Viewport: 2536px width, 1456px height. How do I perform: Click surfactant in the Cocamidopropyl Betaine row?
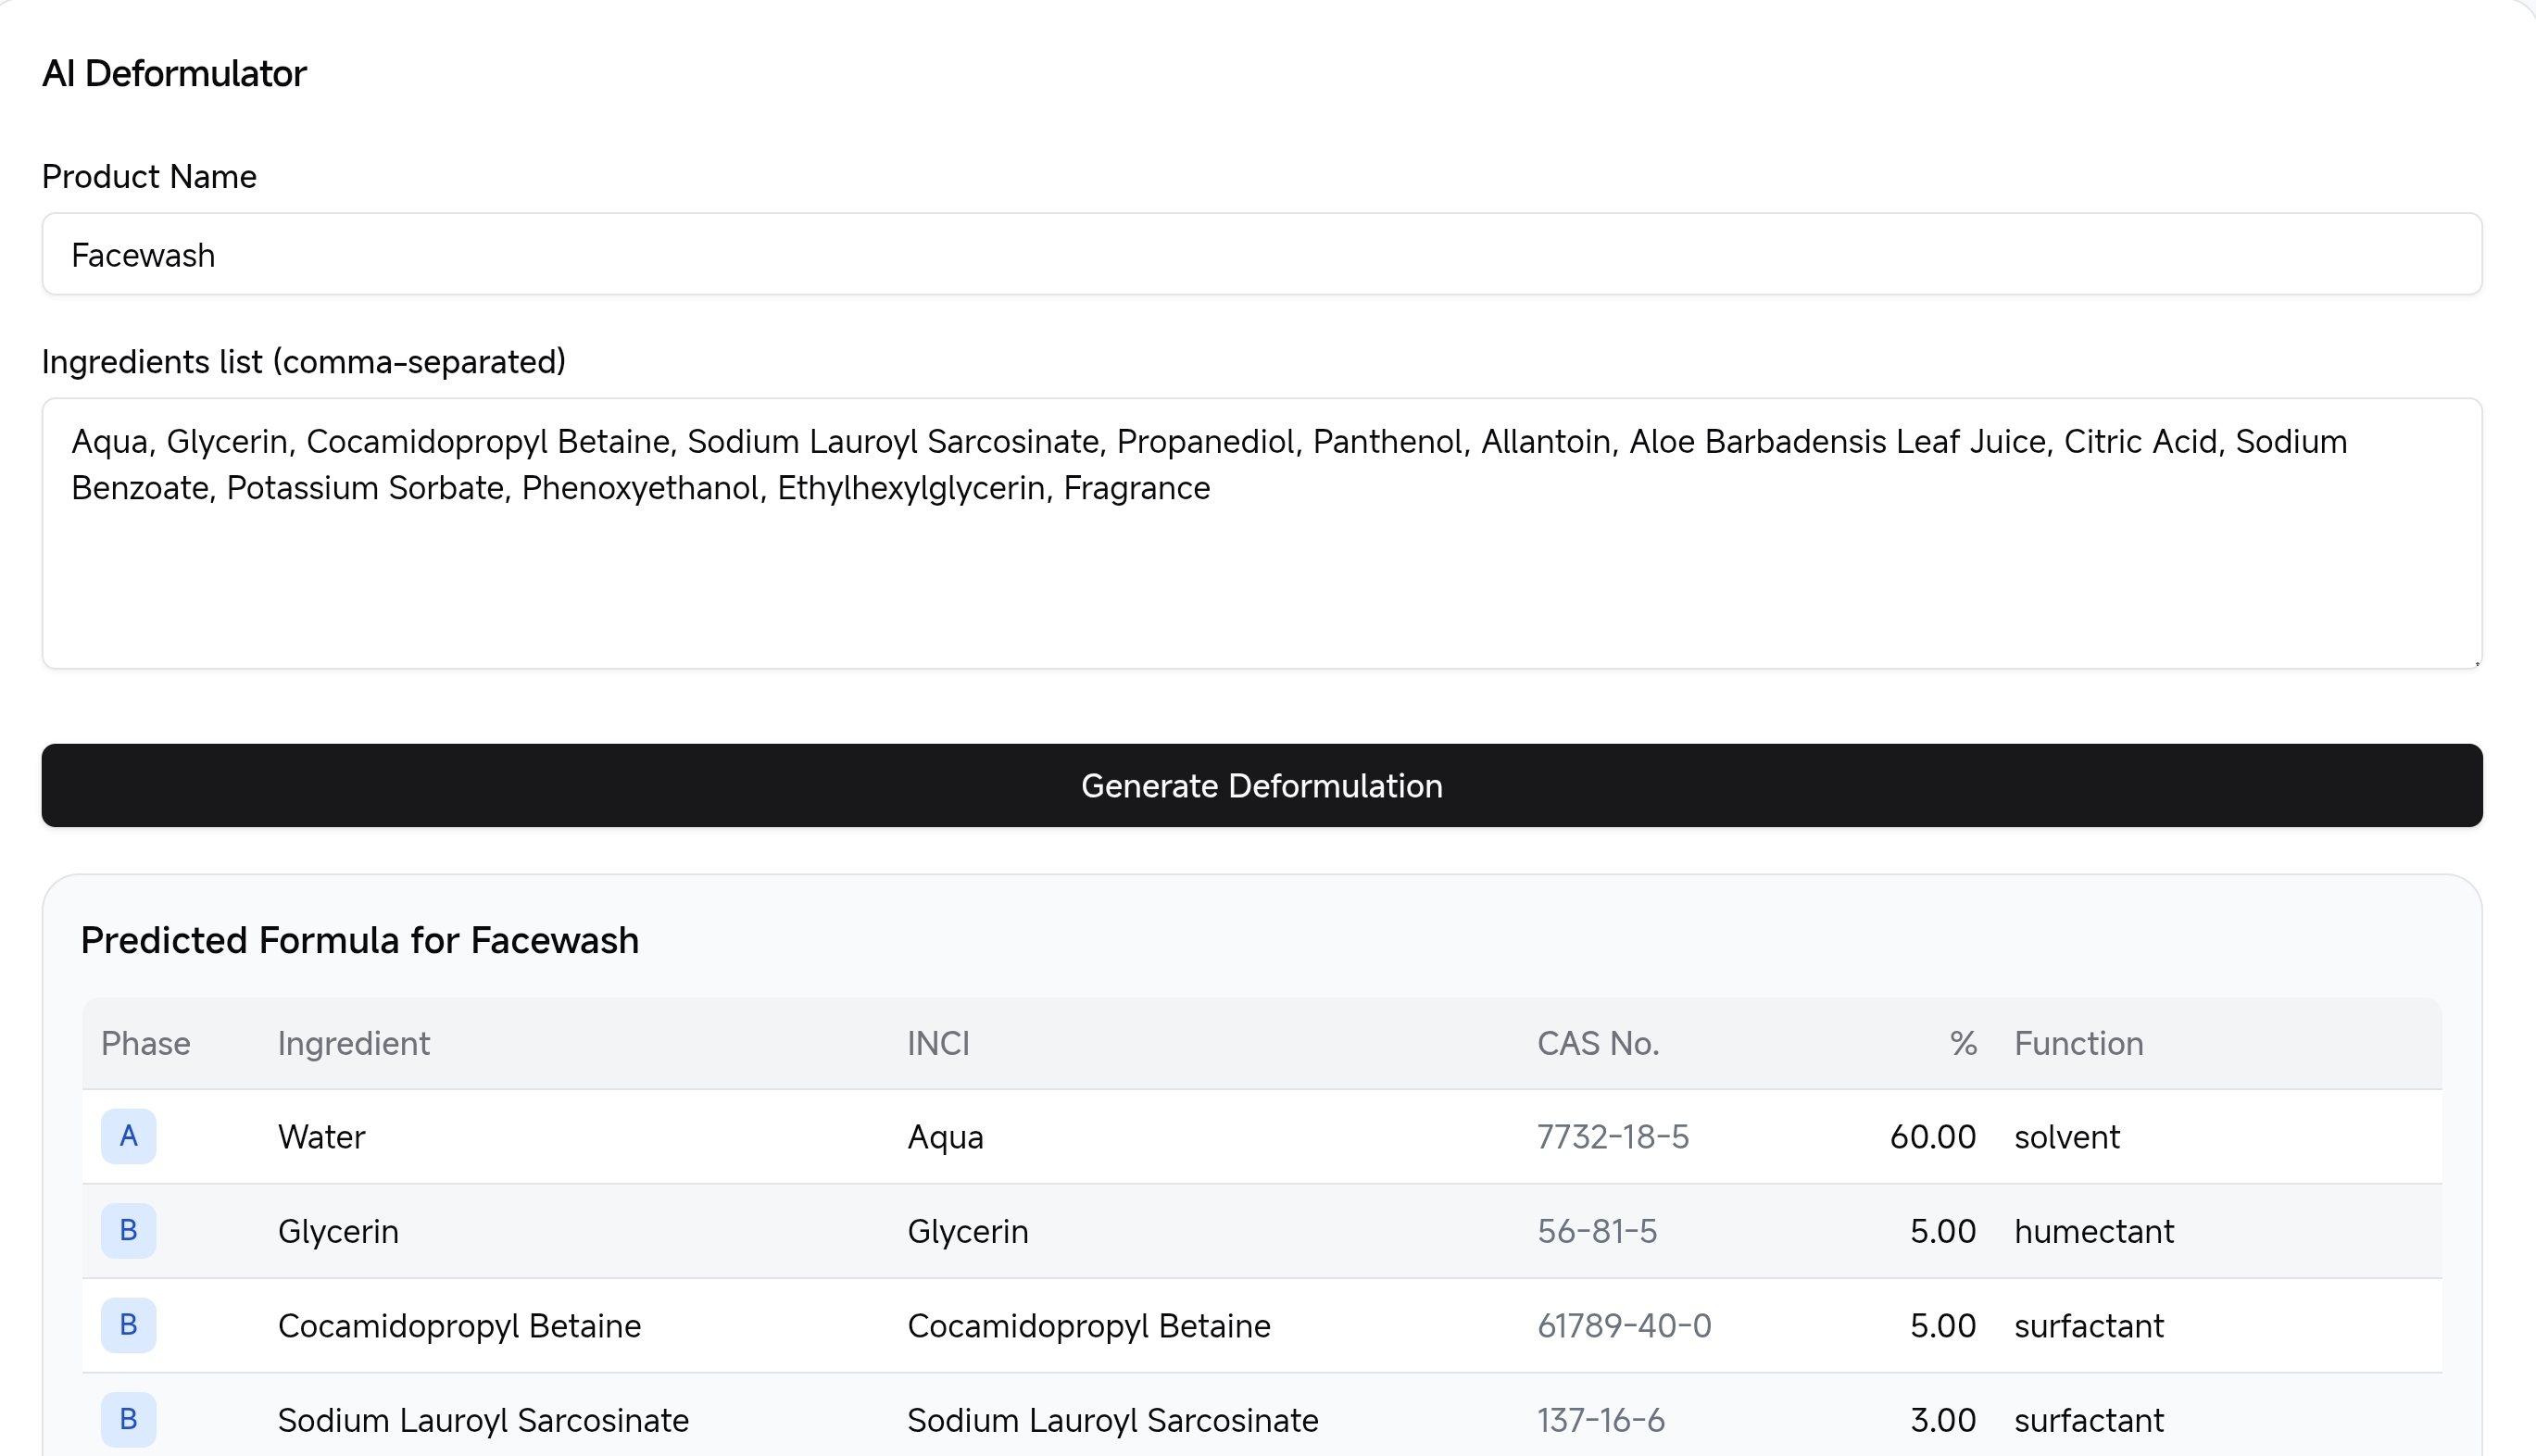point(2089,1326)
